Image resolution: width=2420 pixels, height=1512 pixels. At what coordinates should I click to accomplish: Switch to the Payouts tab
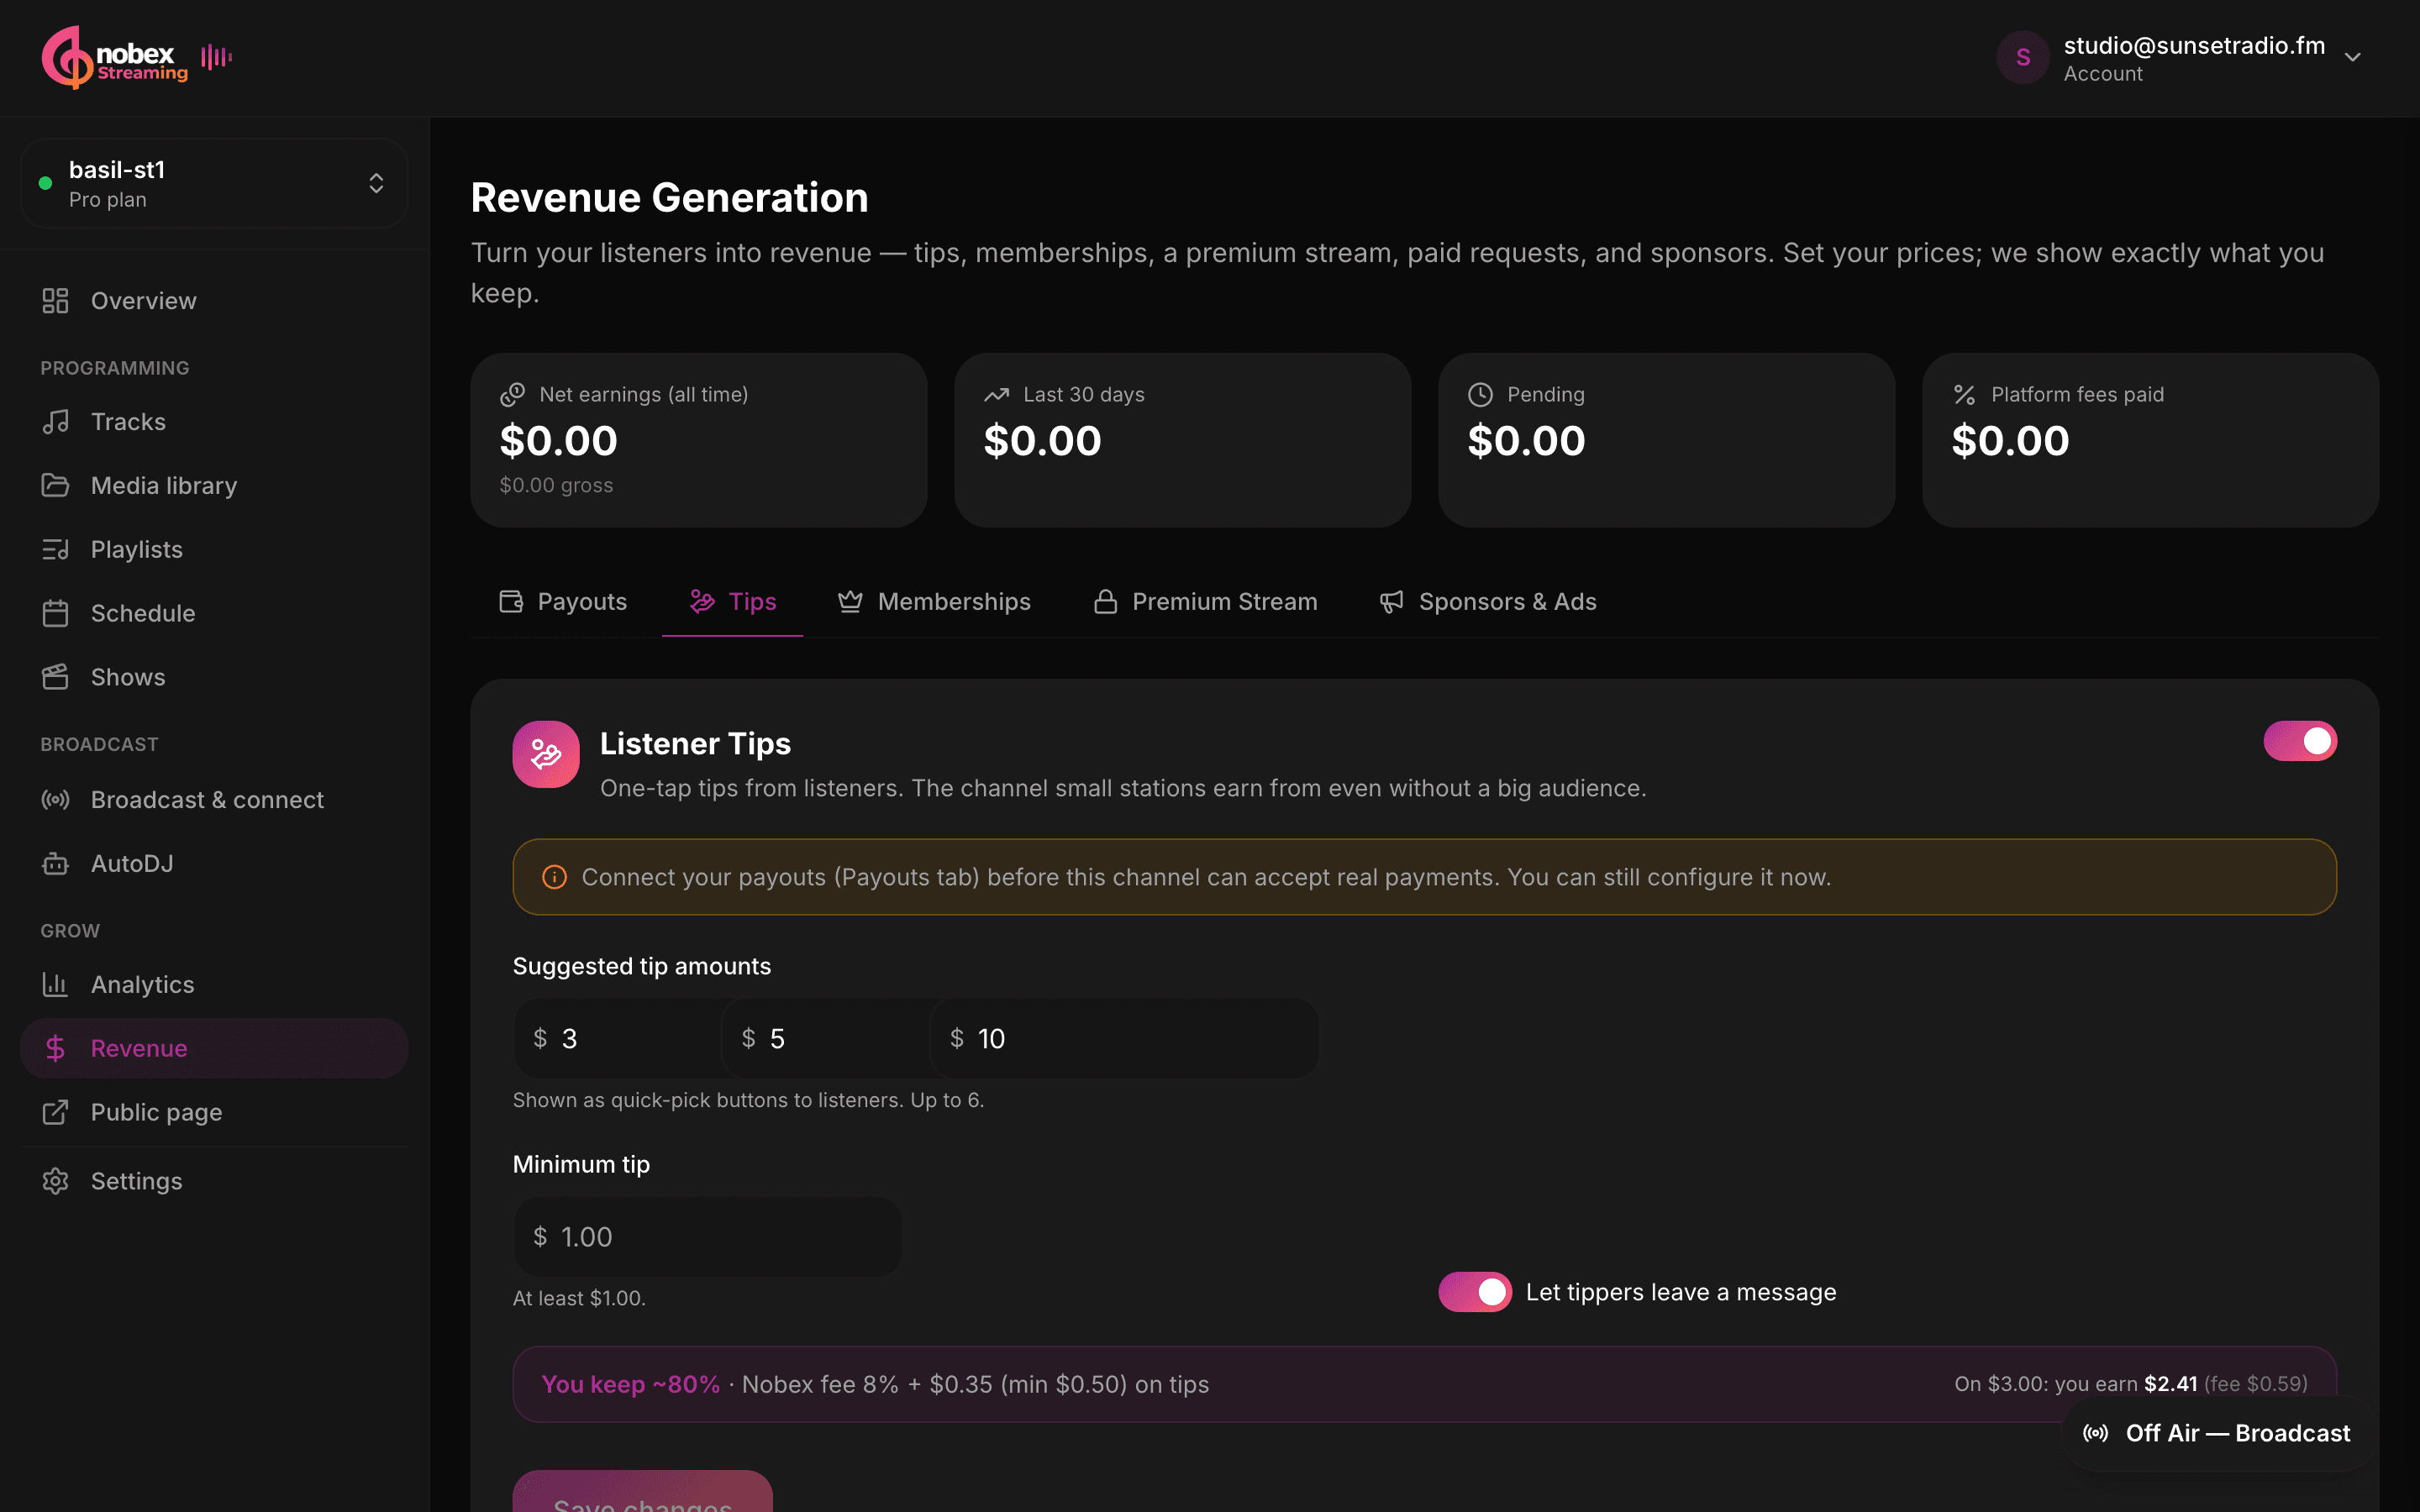[563, 602]
